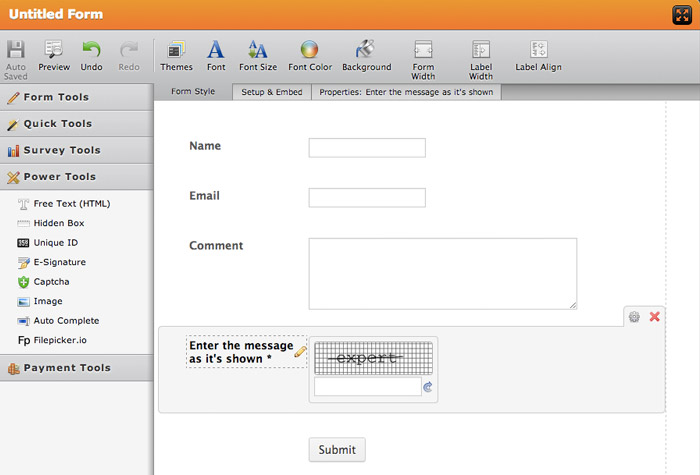Refresh the captcha image
700x475 pixels.
click(x=428, y=387)
